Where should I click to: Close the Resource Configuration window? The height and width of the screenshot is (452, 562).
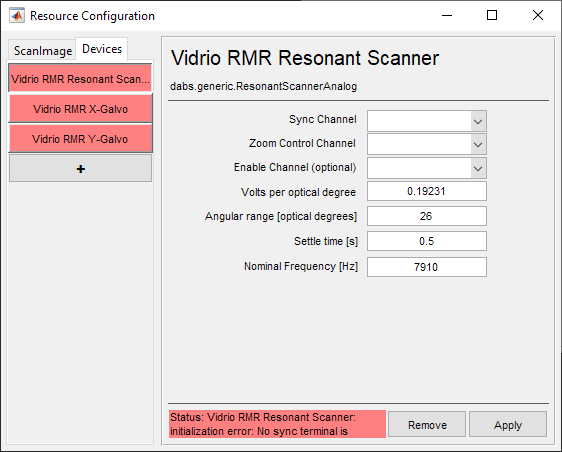[538, 15]
